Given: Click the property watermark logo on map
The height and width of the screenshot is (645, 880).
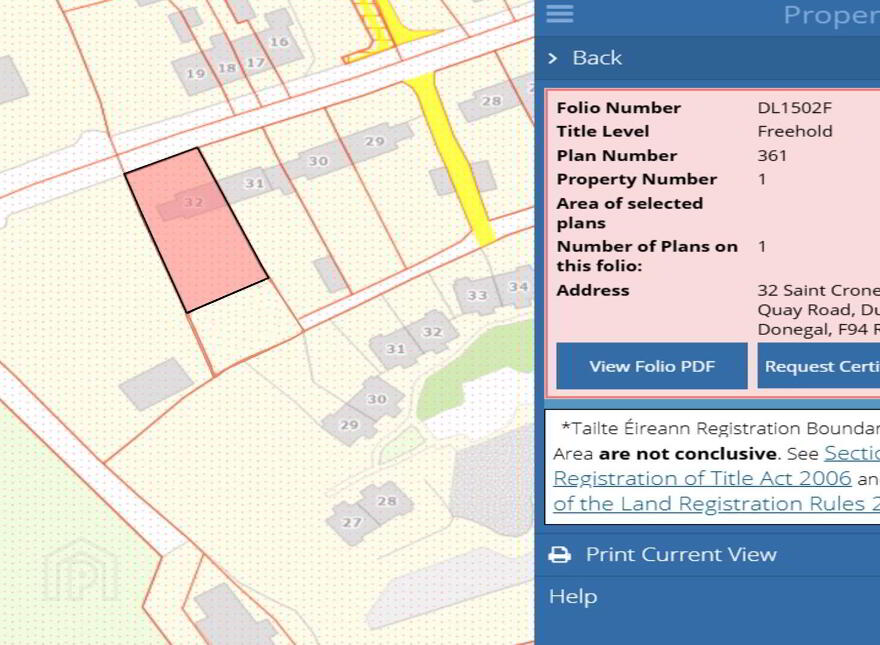Looking at the screenshot, I should click(x=81, y=569).
